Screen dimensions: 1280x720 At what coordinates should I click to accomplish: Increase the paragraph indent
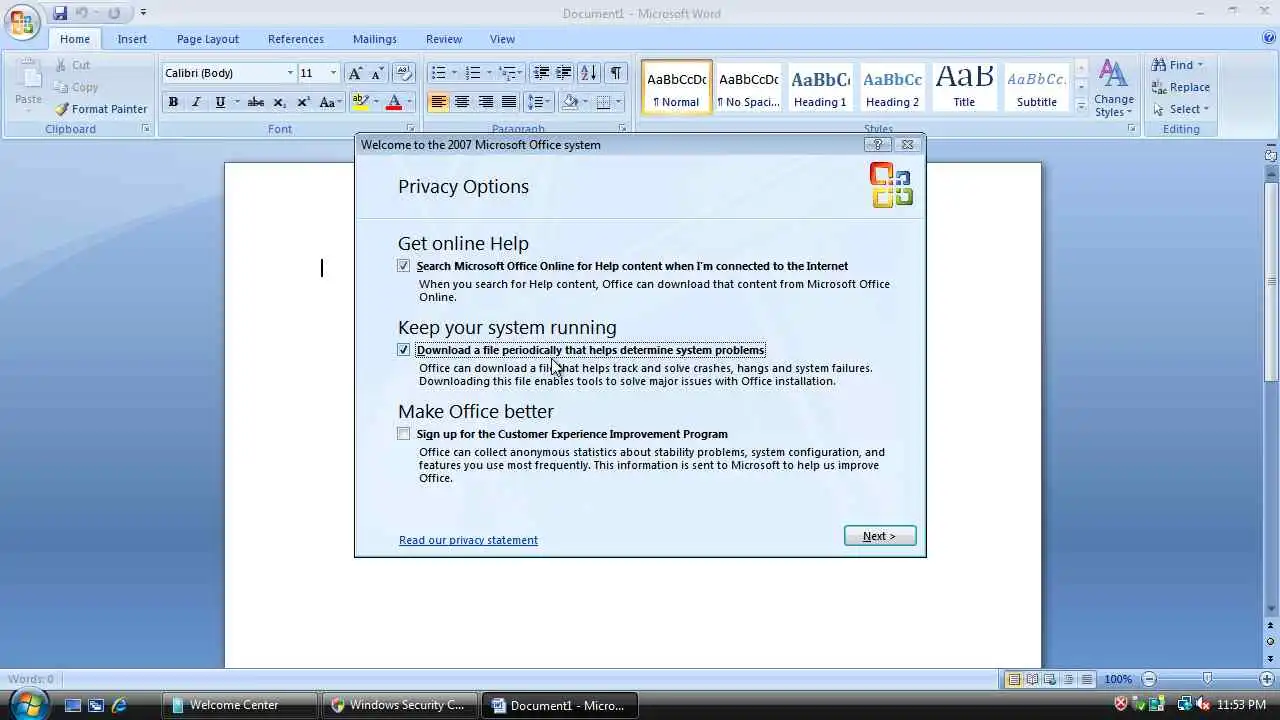click(x=564, y=73)
